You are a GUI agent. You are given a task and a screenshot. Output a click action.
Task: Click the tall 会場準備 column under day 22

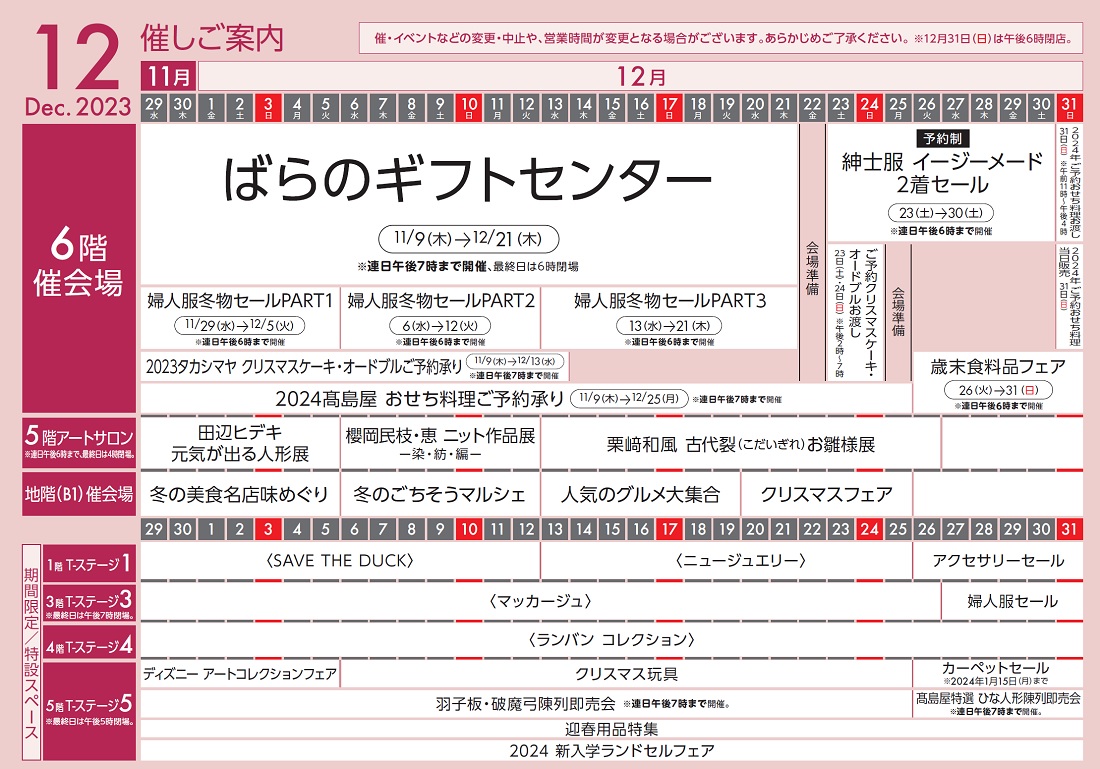(x=812, y=253)
